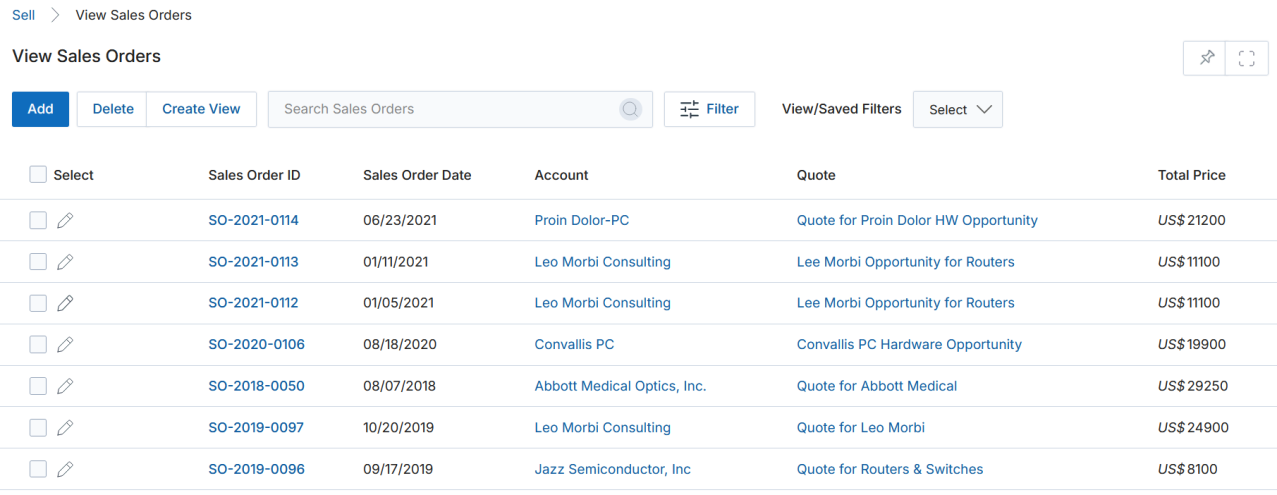Open the Abbott Medical Optics, Inc. account
1277x495 pixels.
621,386
